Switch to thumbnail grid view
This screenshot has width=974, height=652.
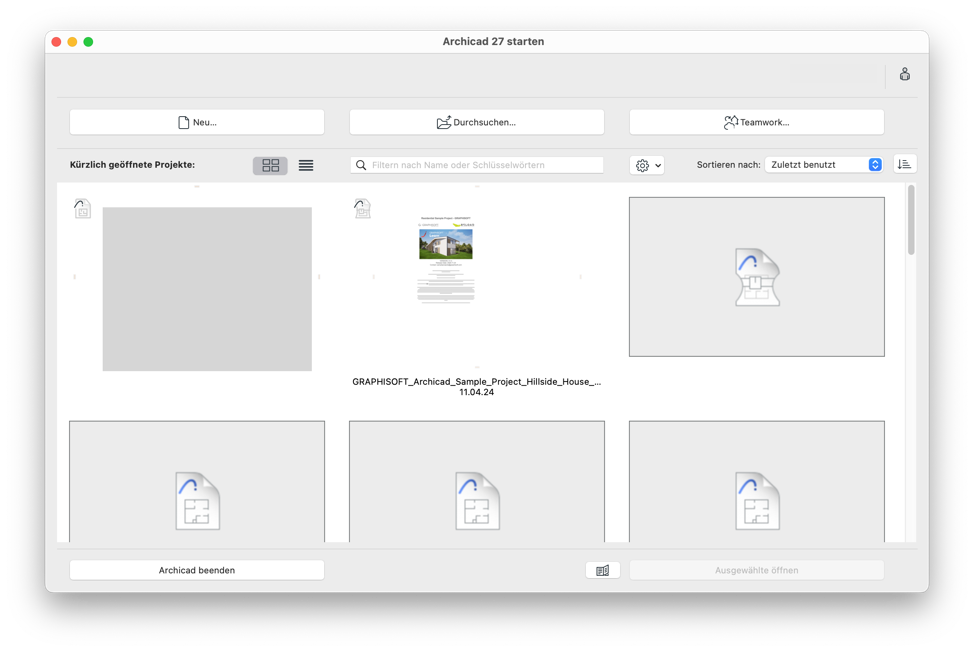pyautogui.click(x=270, y=165)
